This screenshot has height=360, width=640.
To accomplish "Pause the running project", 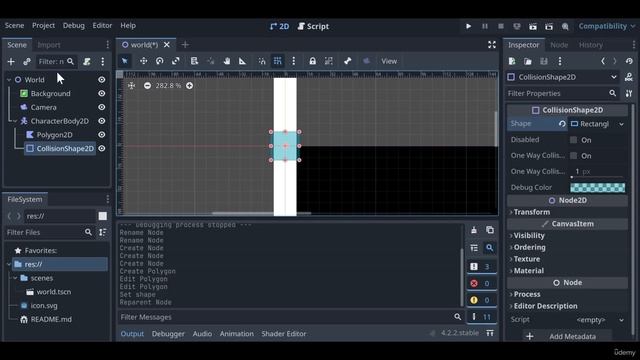I will pyautogui.click(x=485, y=26).
